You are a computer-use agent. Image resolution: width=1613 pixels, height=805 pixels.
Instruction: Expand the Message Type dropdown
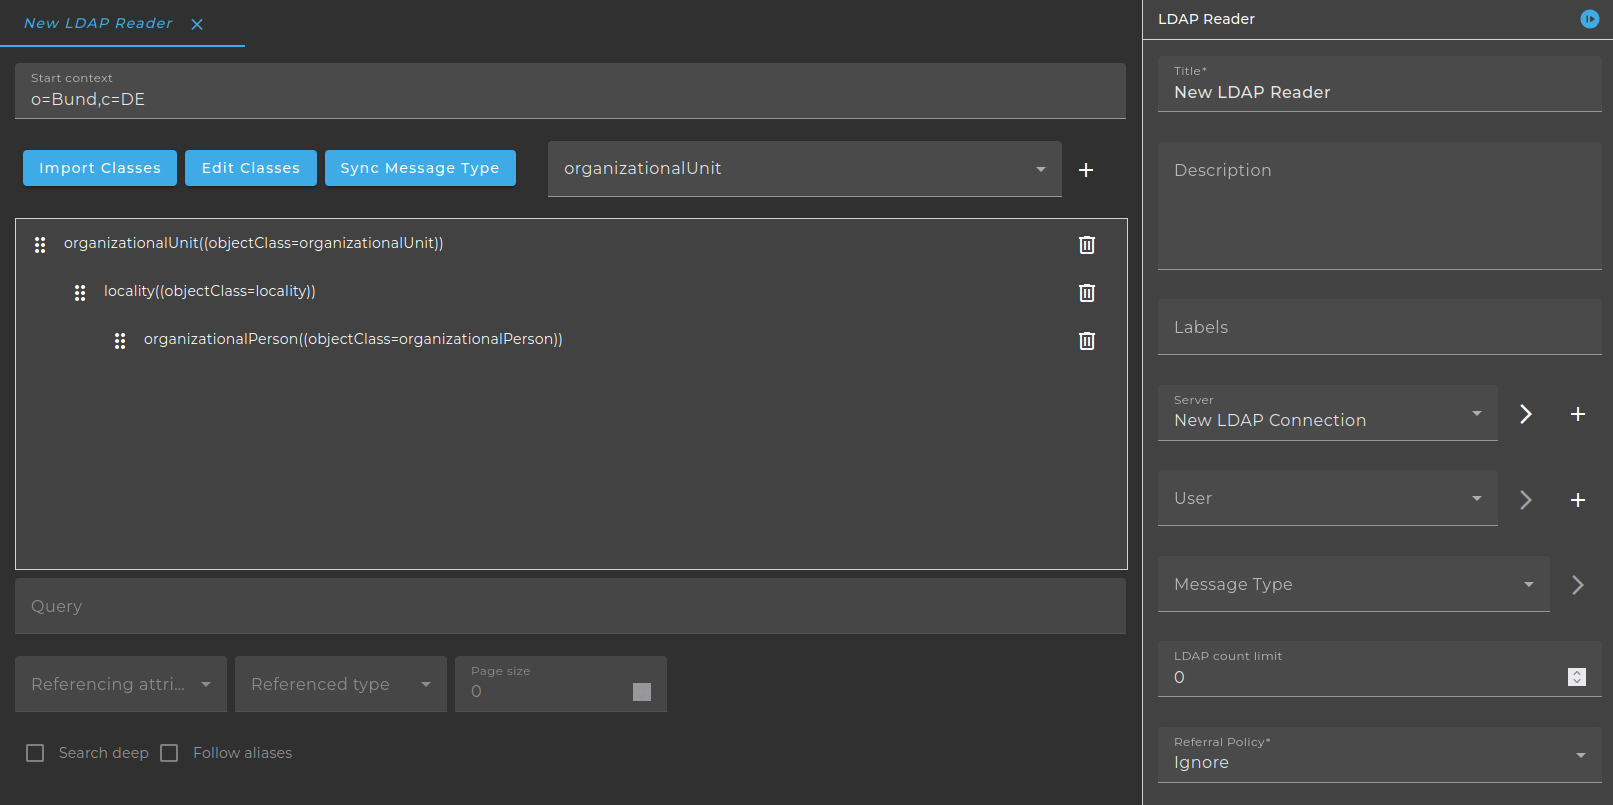pyautogui.click(x=1353, y=584)
